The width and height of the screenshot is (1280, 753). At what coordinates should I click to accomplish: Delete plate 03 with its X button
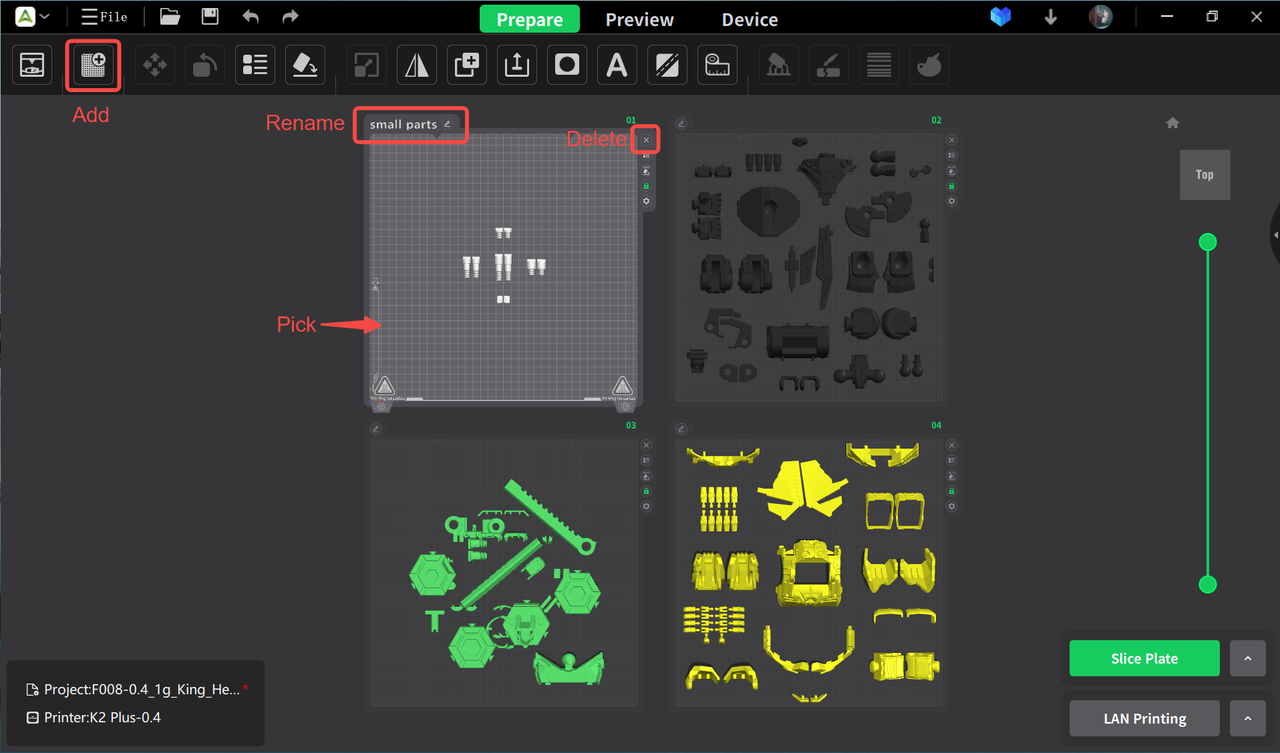pyautogui.click(x=646, y=445)
